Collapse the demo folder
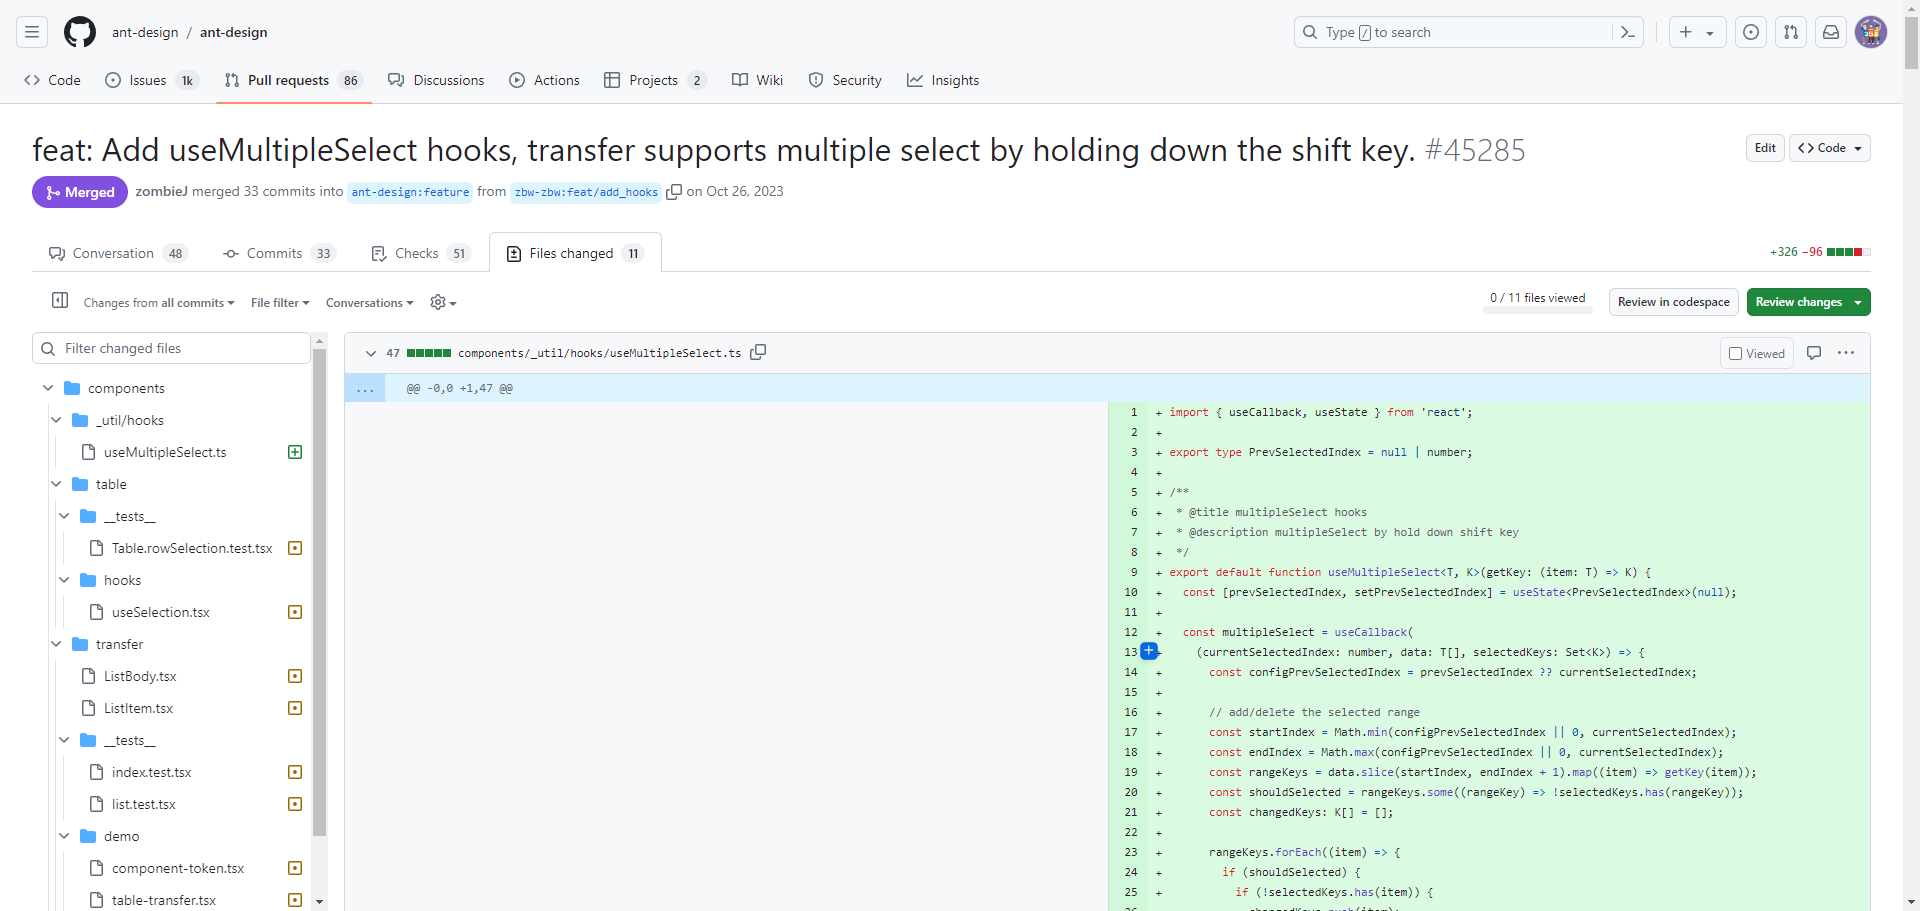Viewport: 1920px width, 911px height. pyautogui.click(x=64, y=836)
